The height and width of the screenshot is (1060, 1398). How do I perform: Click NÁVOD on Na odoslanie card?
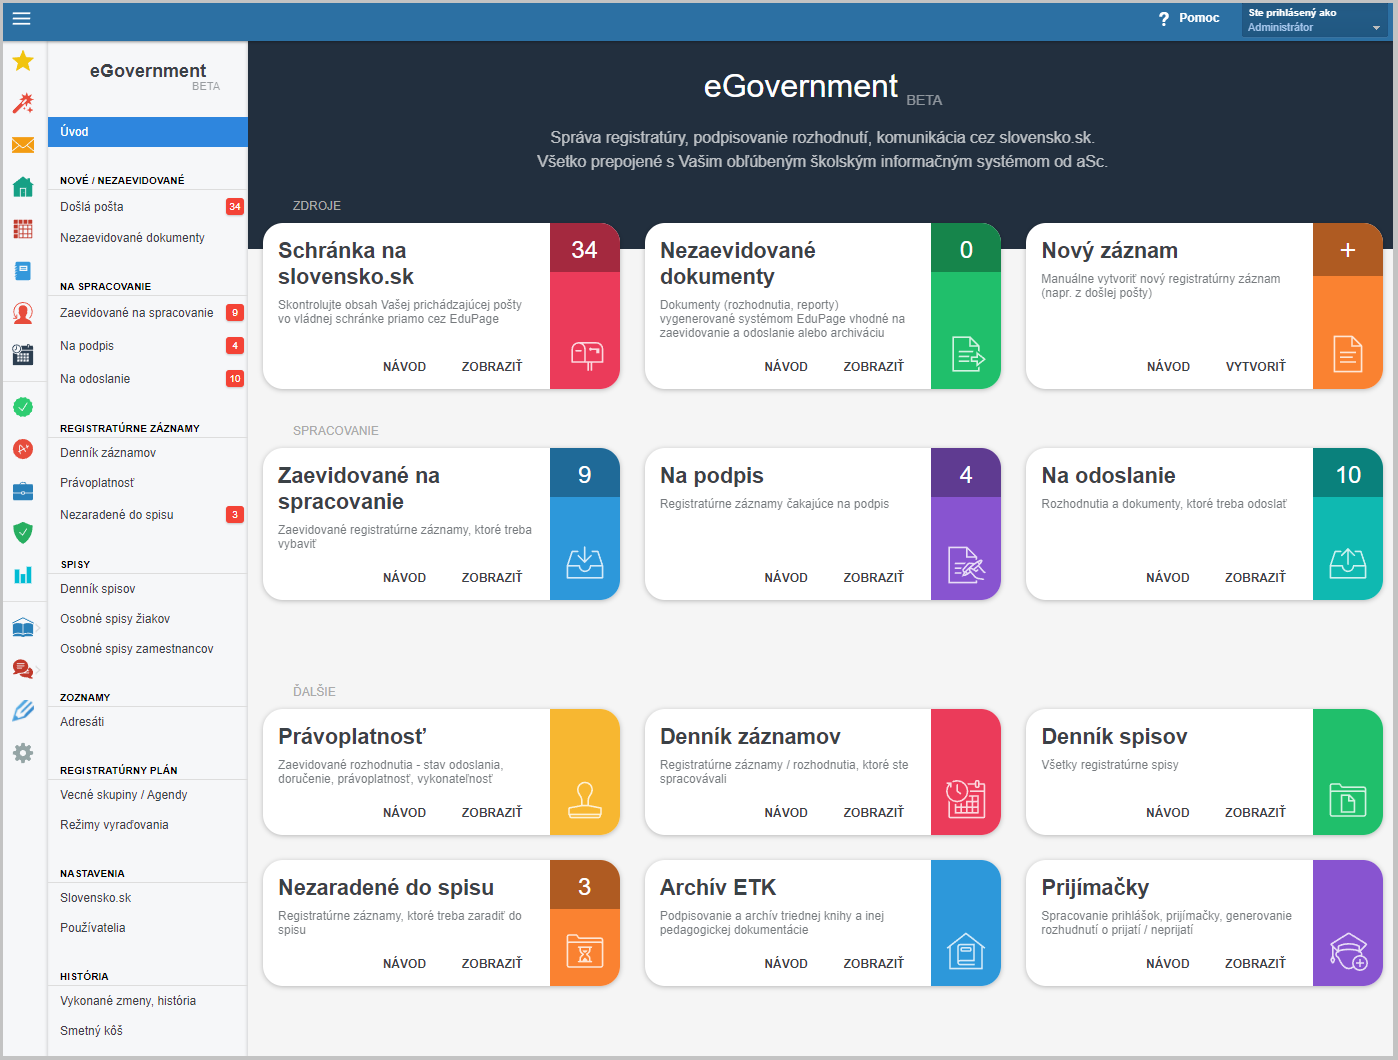point(1167,578)
